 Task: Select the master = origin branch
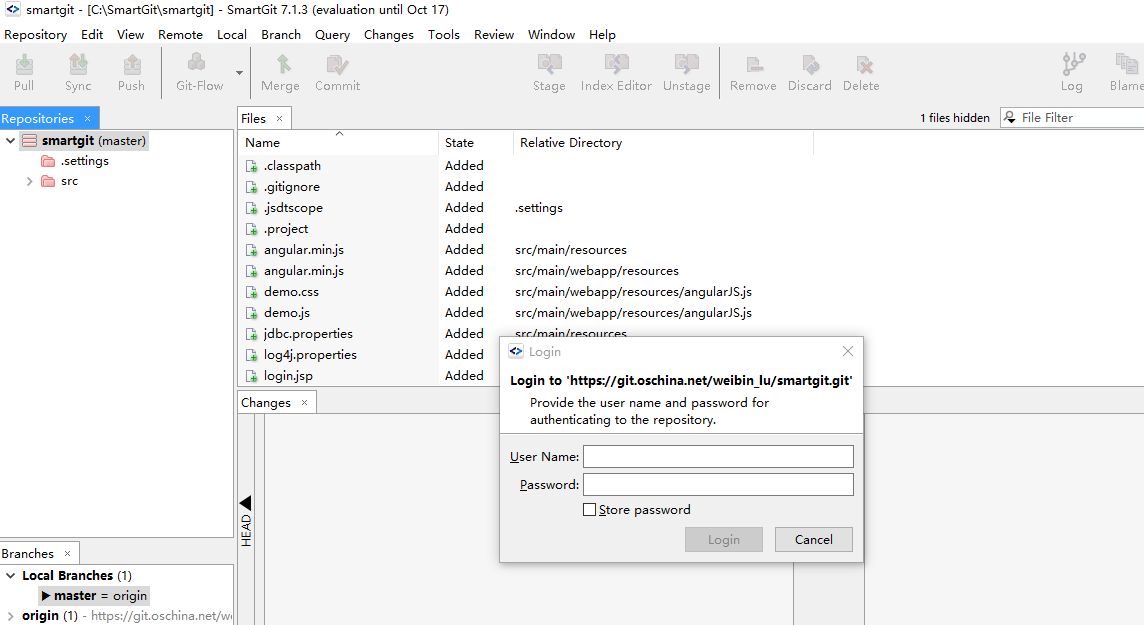pyautogui.click(x=94, y=596)
